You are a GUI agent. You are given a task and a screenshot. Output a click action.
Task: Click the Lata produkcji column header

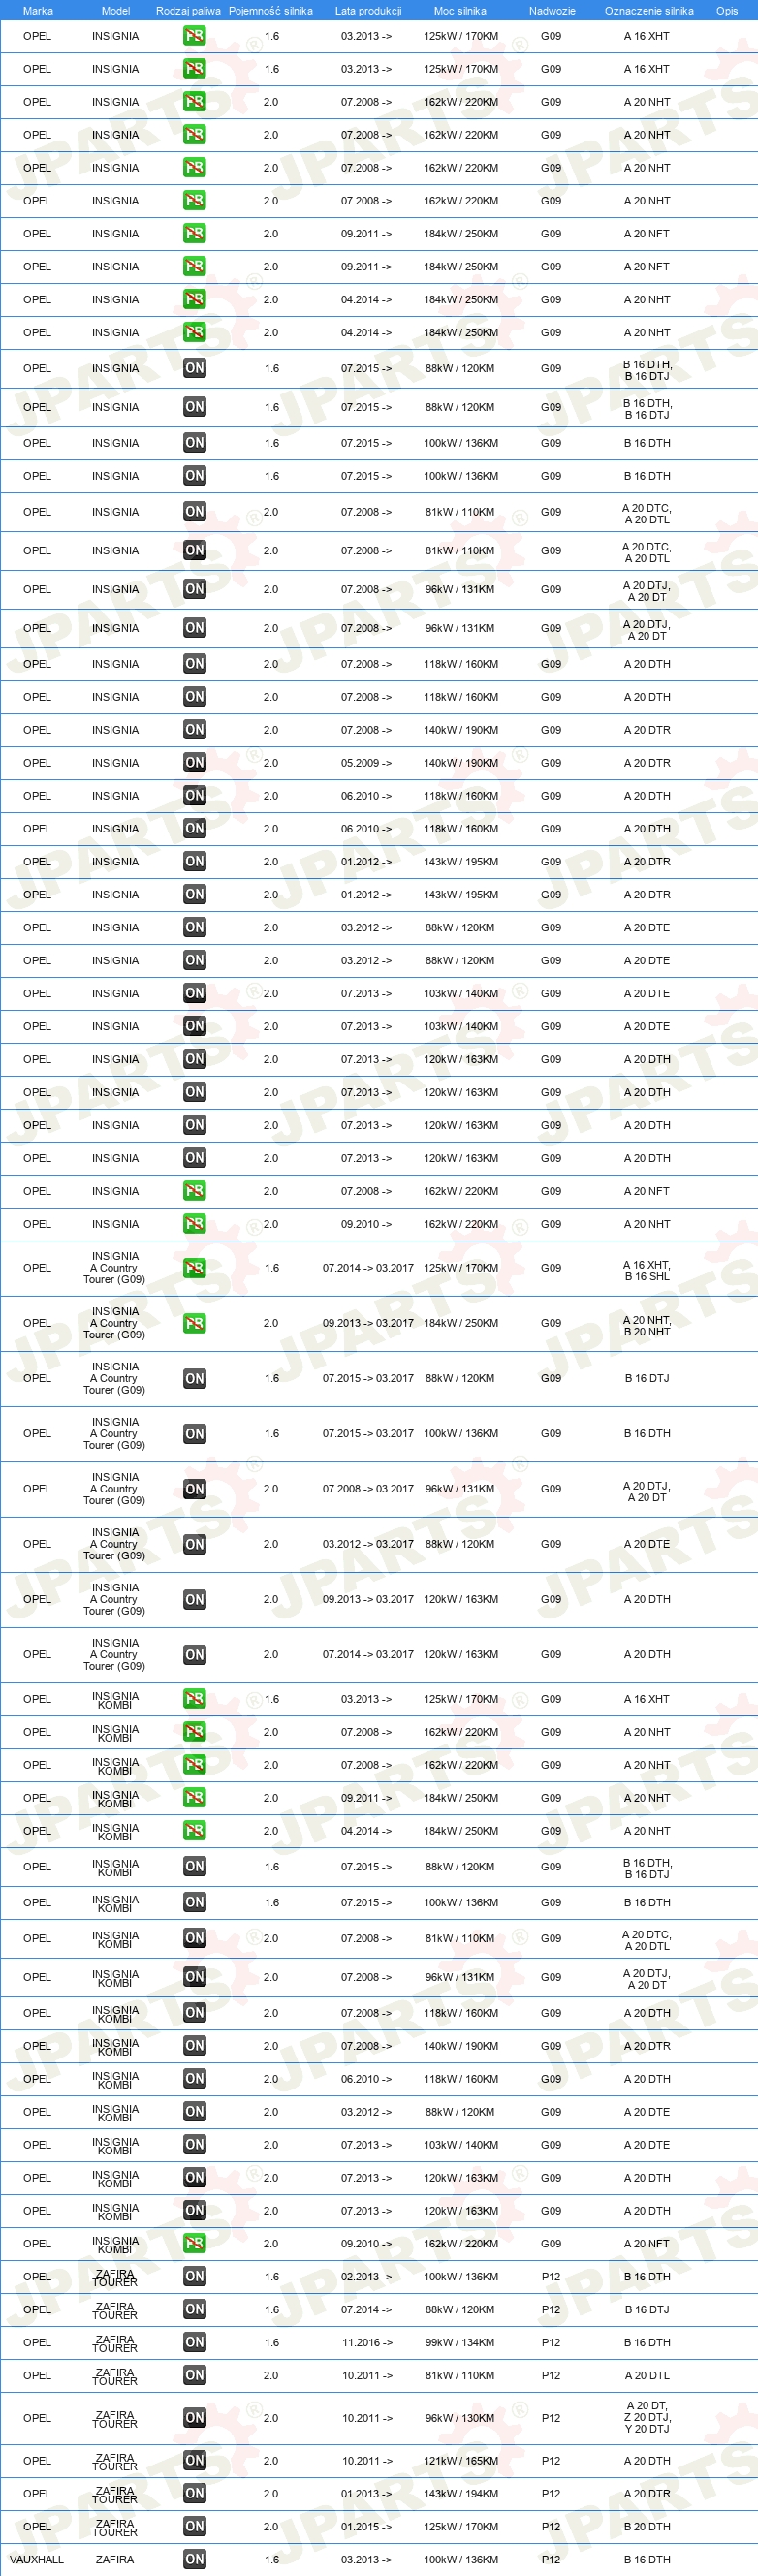368,11
